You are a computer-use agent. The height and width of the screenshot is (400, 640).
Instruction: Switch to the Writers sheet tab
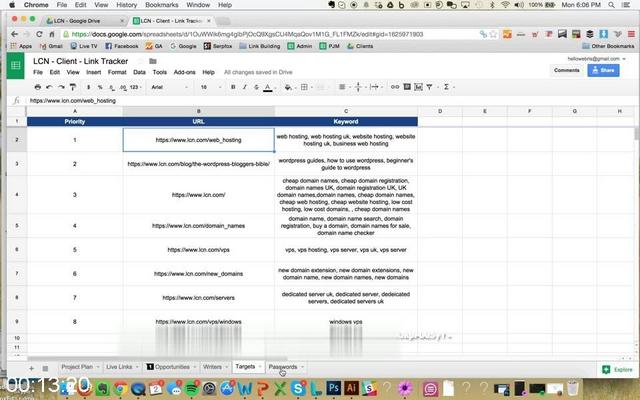(x=212, y=367)
